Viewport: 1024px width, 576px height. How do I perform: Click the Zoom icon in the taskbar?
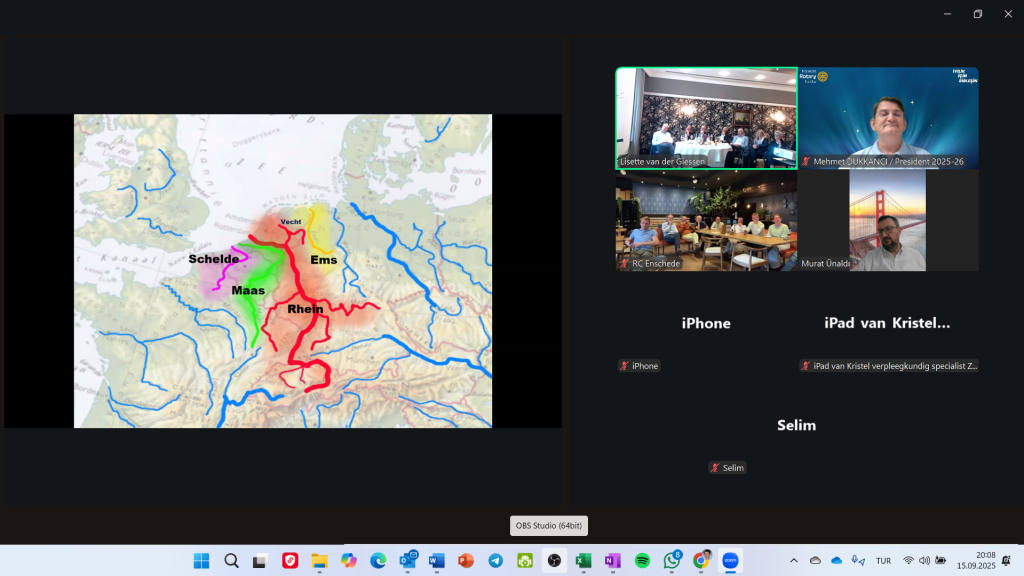coord(730,560)
